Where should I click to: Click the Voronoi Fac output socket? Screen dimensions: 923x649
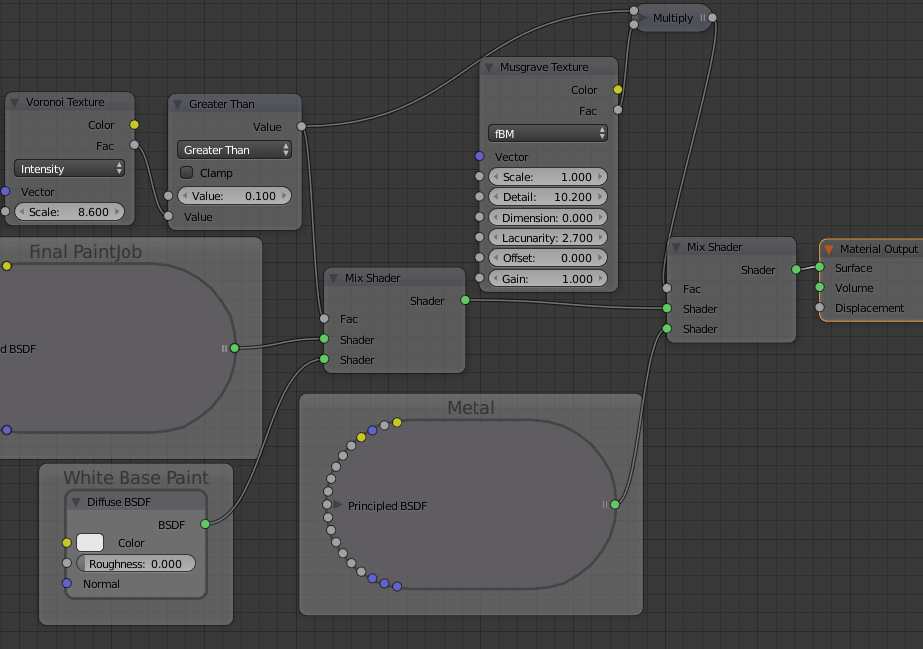coord(134,145)
